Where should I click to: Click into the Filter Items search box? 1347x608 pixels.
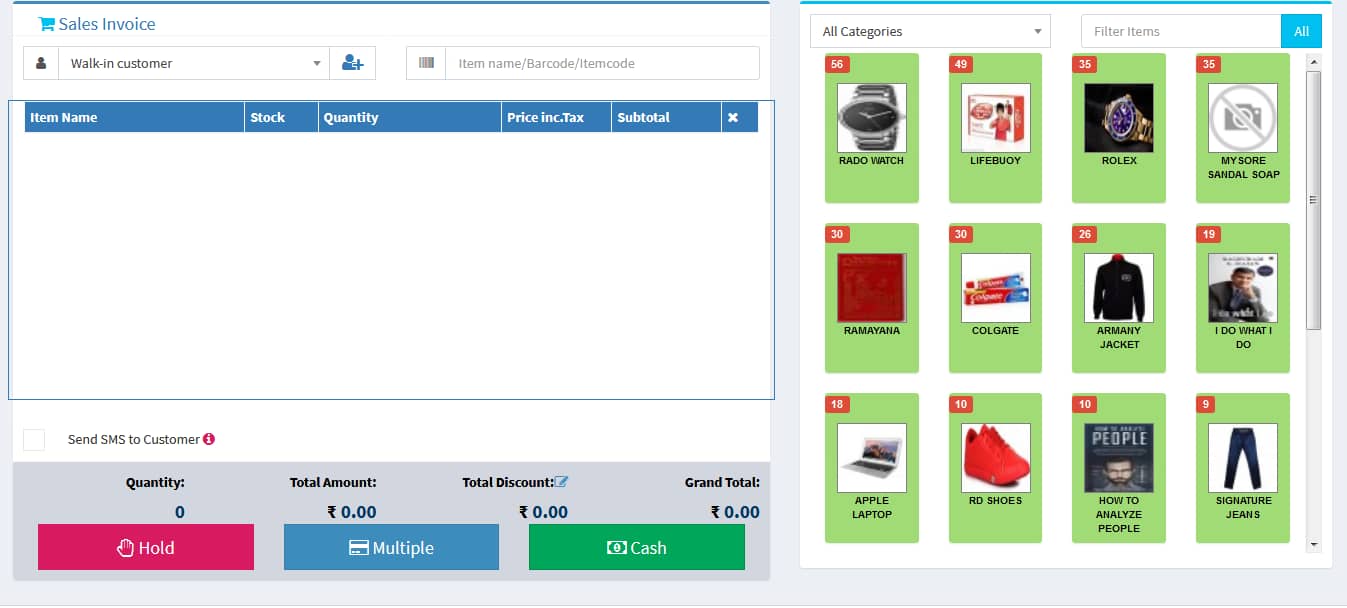pos(1181,31)
